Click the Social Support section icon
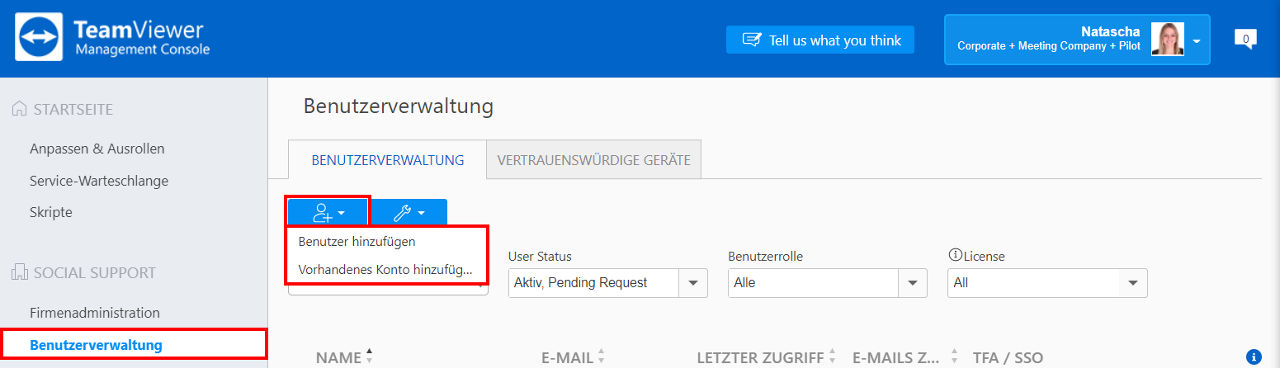1280x368 pixels. 19,272
